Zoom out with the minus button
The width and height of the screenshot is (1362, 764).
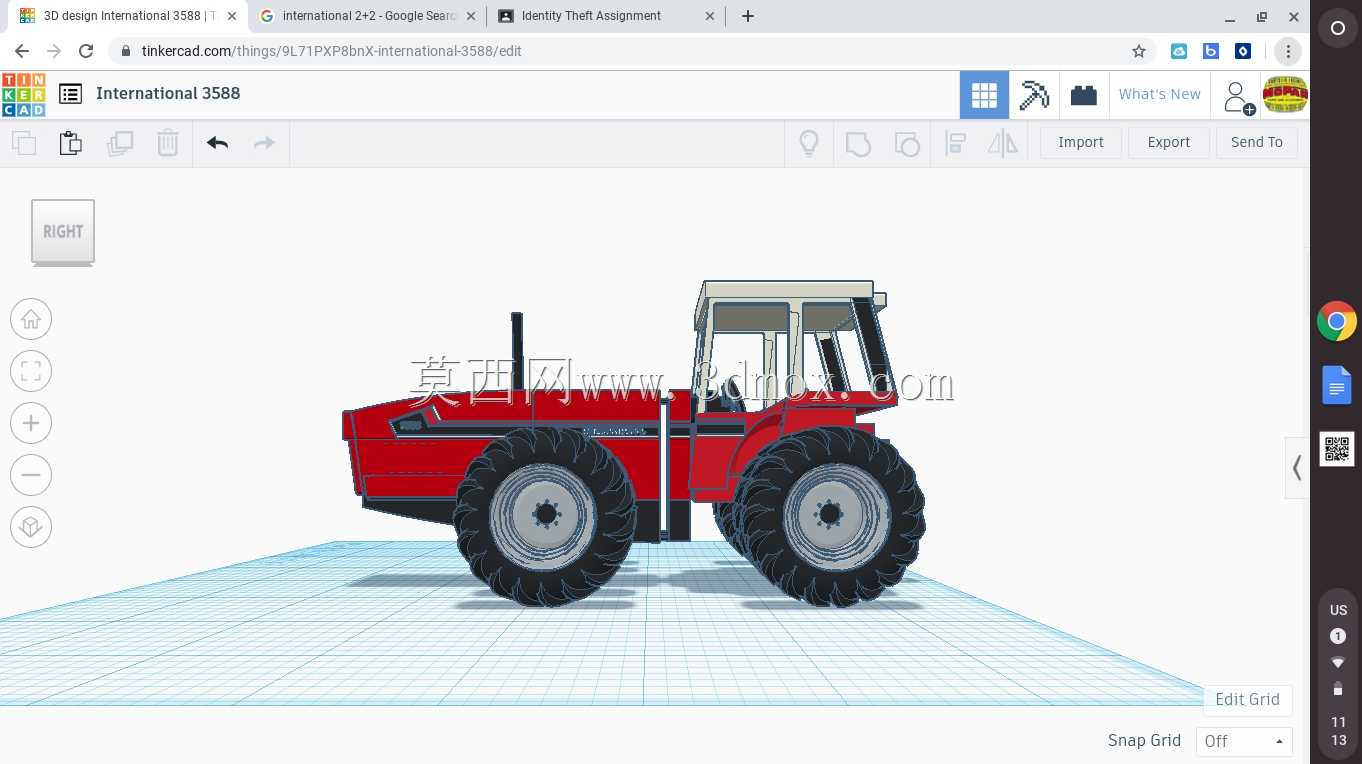31,475
